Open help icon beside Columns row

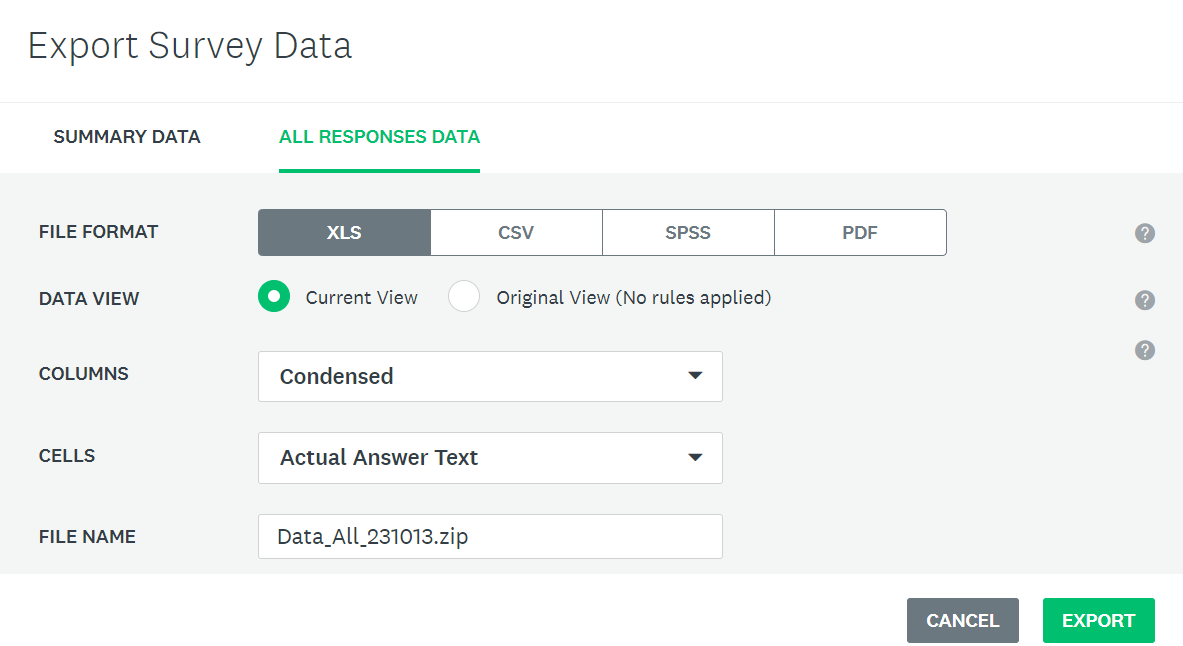point(1145,350)
